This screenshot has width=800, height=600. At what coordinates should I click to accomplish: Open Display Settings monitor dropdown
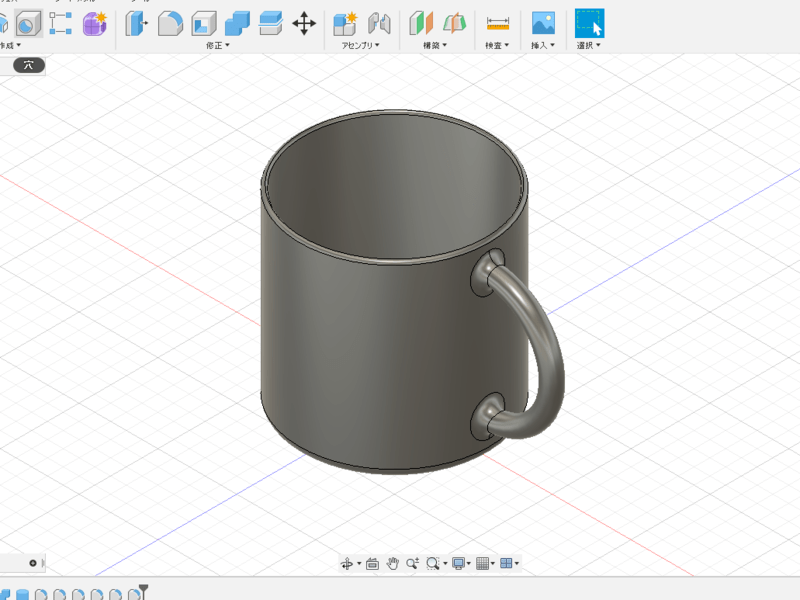click(x=461, y=564)
